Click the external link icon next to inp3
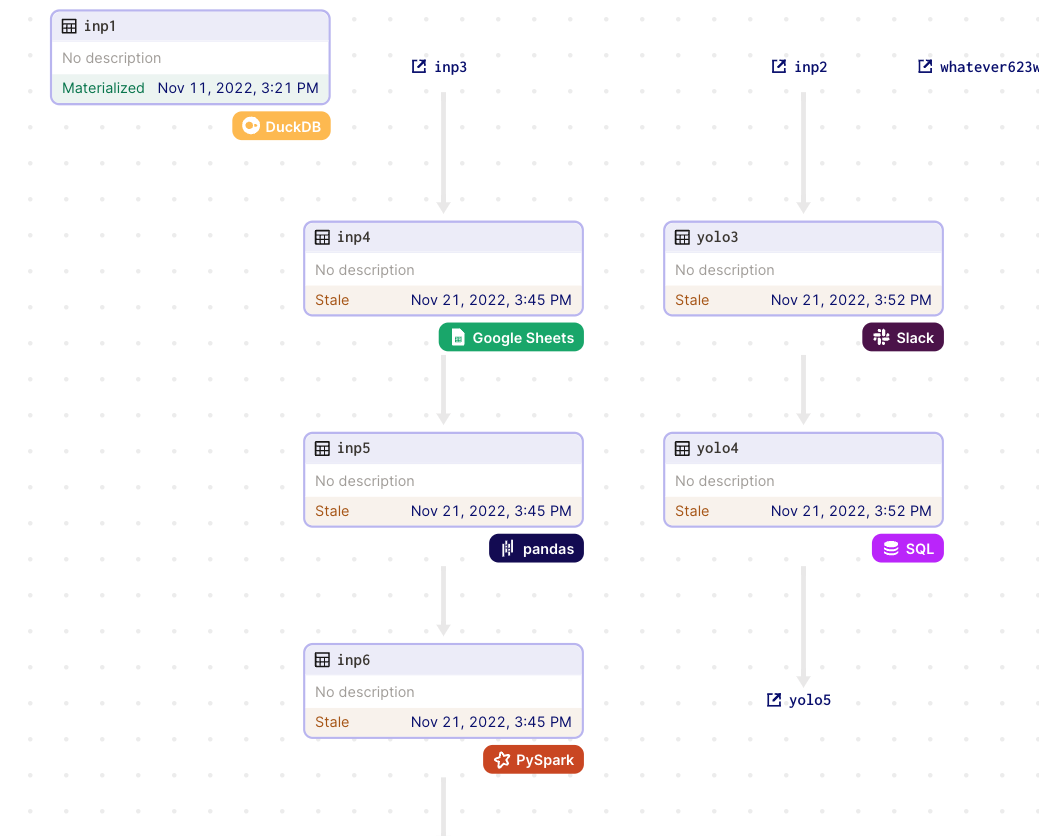1039x836 pixels. coord(418,66)
